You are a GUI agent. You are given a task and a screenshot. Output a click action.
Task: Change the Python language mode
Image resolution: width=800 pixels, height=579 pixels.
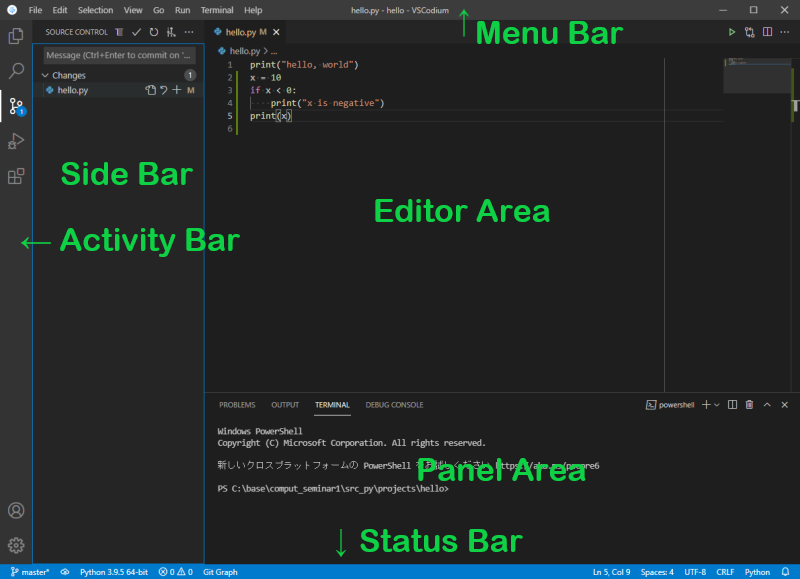point(757,572)
